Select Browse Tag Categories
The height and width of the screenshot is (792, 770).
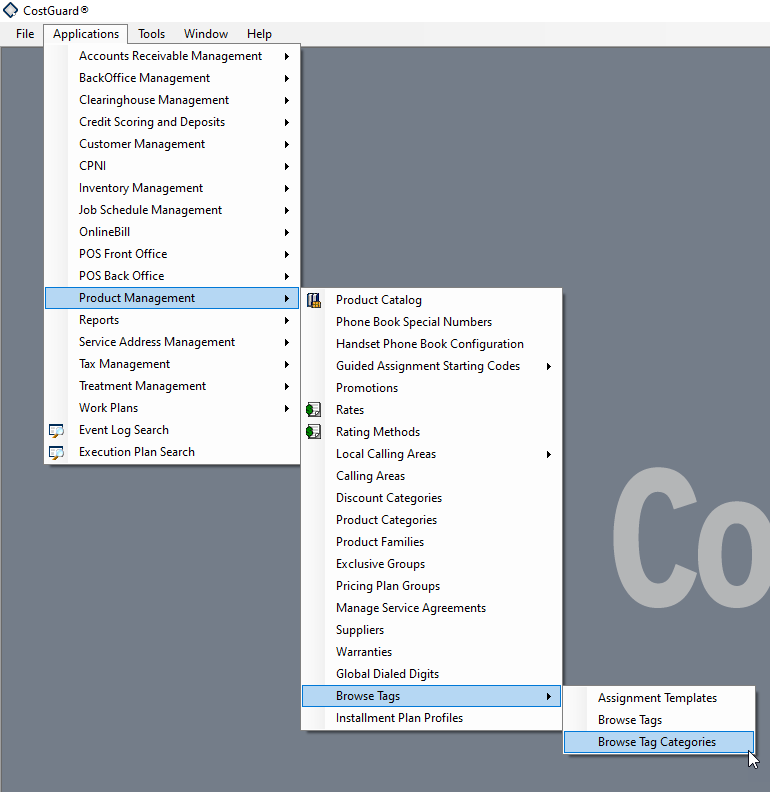pyautogui.click(x=656, y=742)
